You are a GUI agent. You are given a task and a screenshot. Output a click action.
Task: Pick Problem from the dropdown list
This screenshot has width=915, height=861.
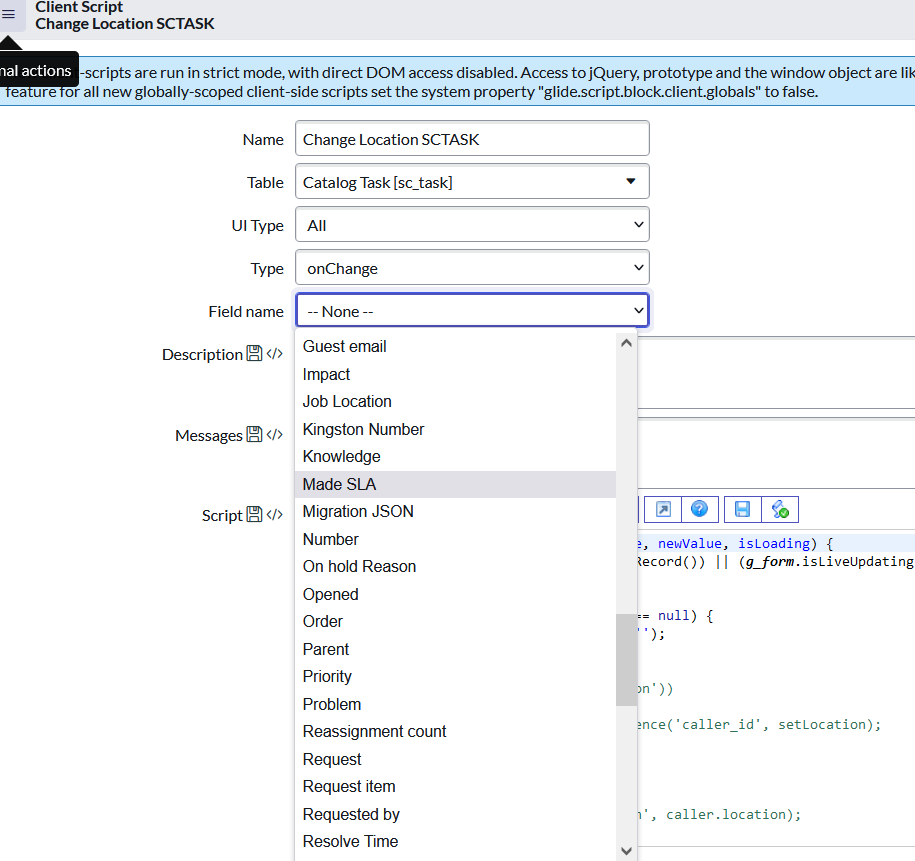click(x=455, y=704)
